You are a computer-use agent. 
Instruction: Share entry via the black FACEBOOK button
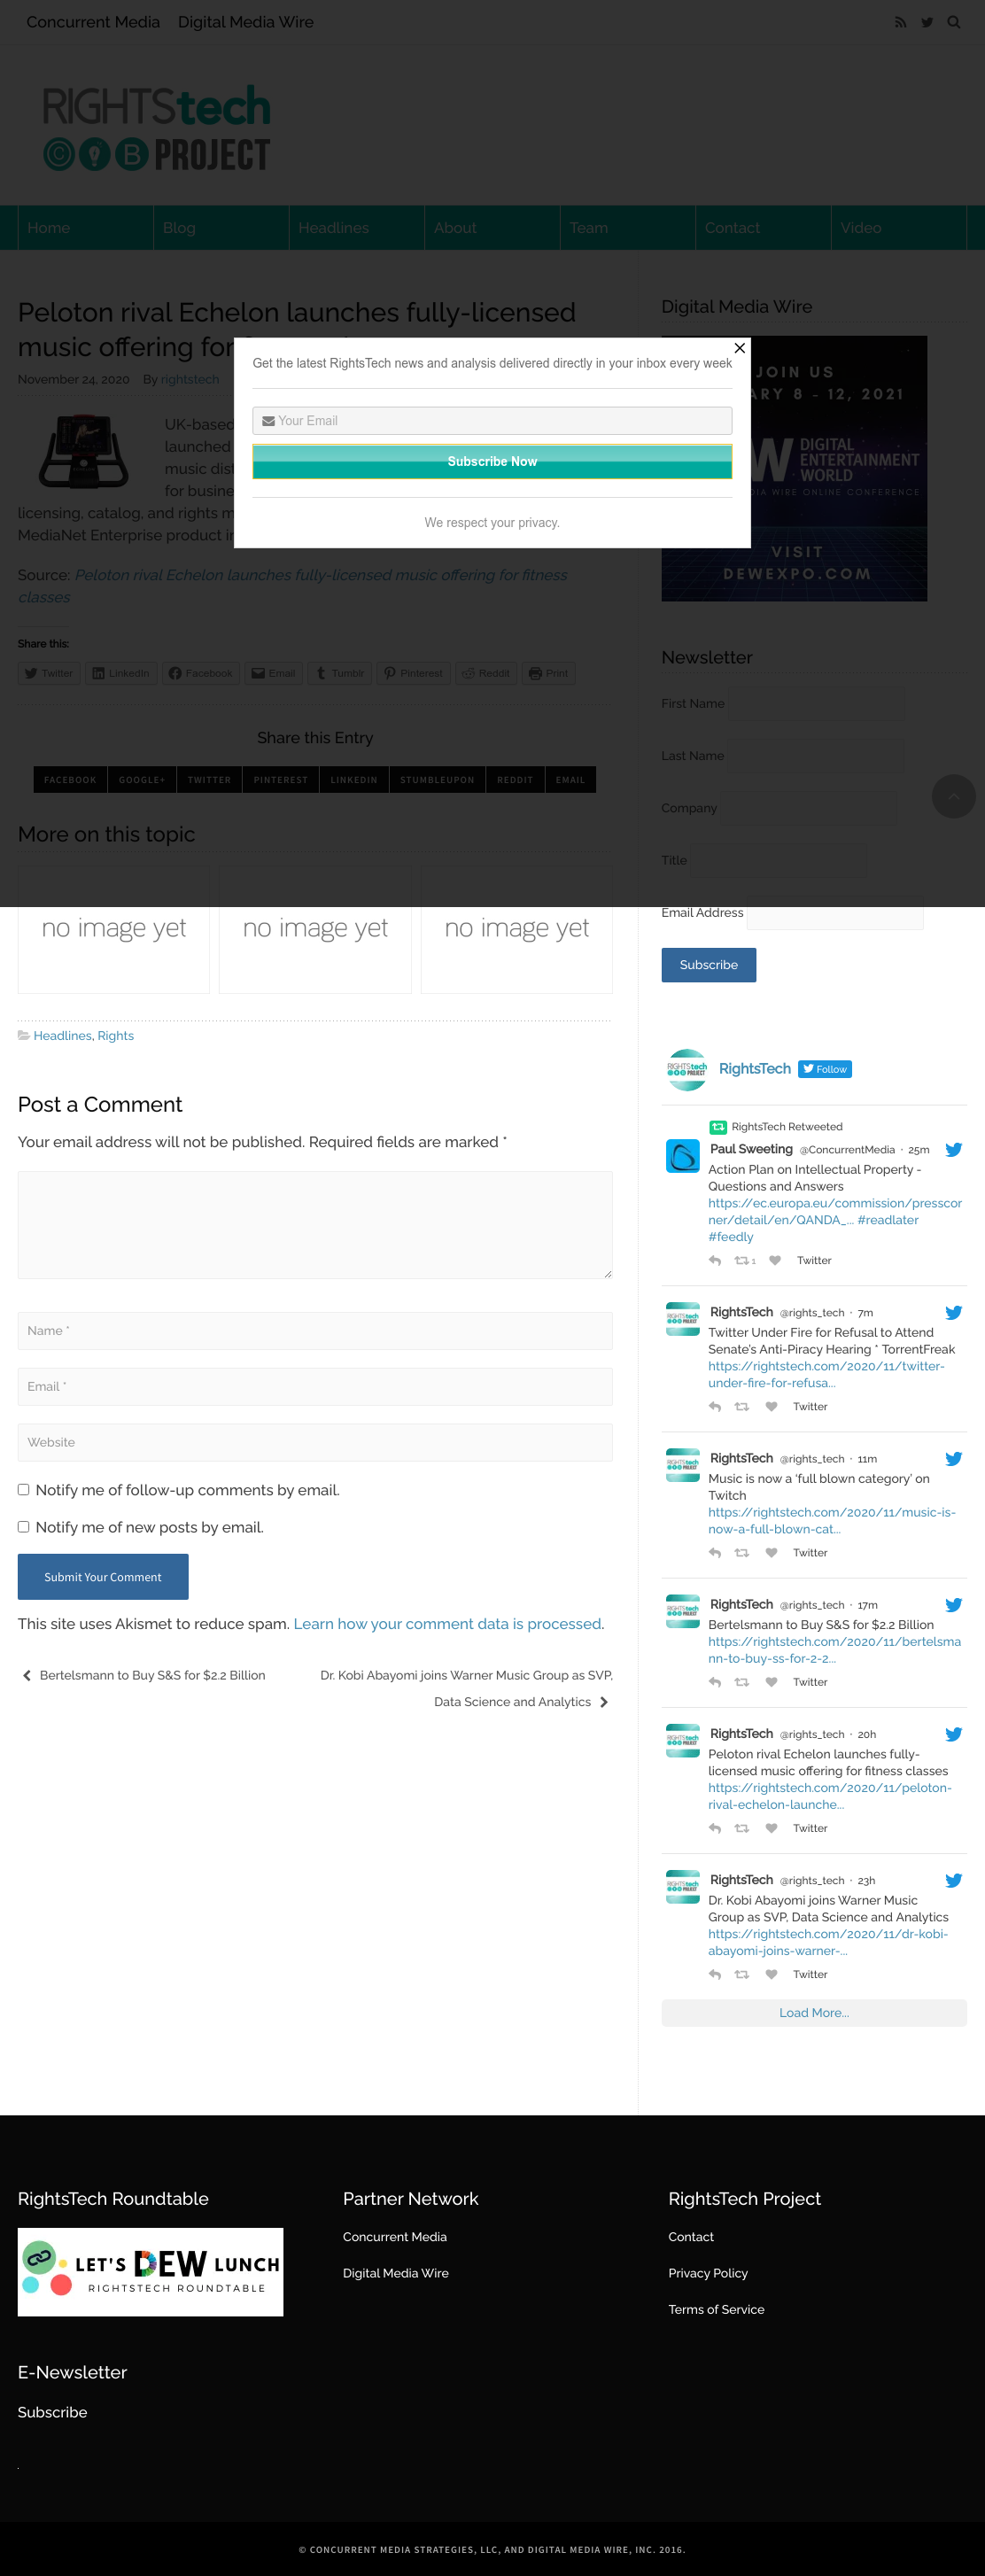(x=70, y=780)
